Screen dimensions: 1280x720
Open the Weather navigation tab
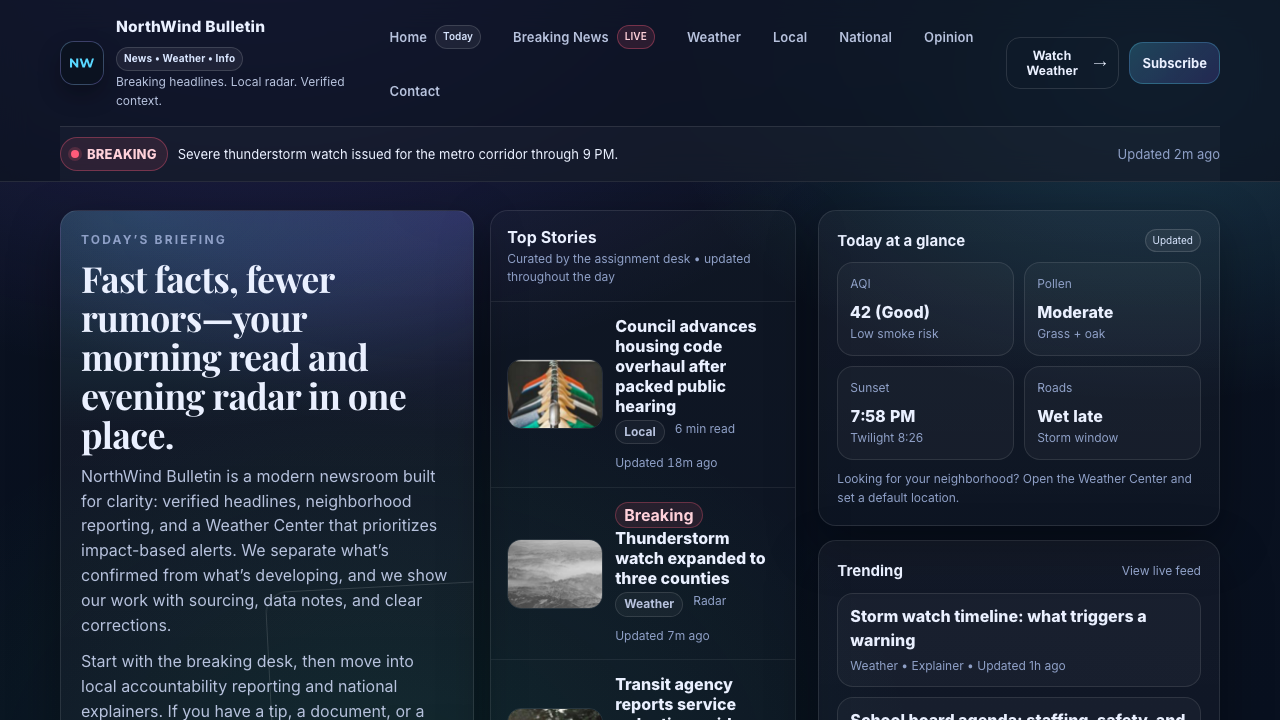click(713, 37)
